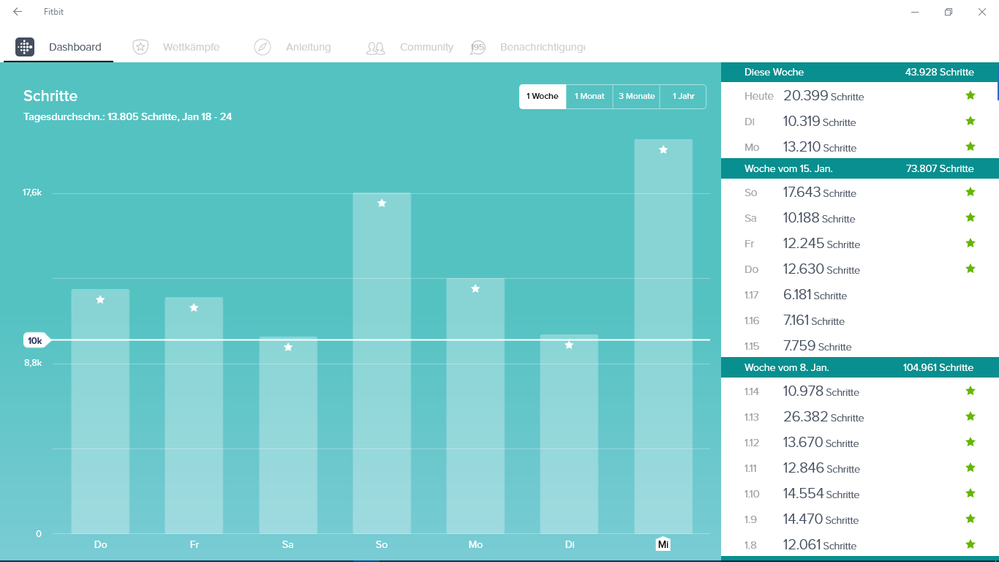Viewport: 999px width, 562px height.
Task: Open the Community tab
Action: [410, 47]
